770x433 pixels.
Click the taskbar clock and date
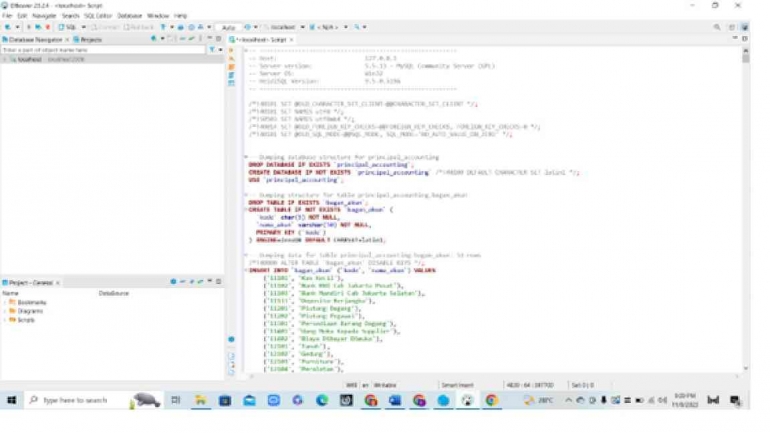pos(685,400)
